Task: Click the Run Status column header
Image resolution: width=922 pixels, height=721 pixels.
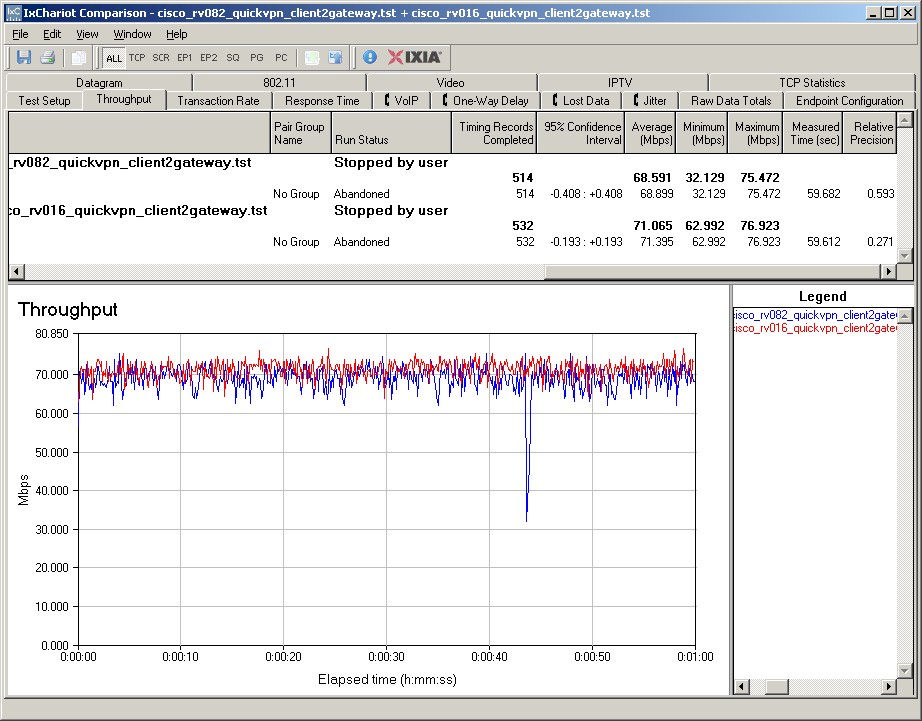Action: pos(392,133)
